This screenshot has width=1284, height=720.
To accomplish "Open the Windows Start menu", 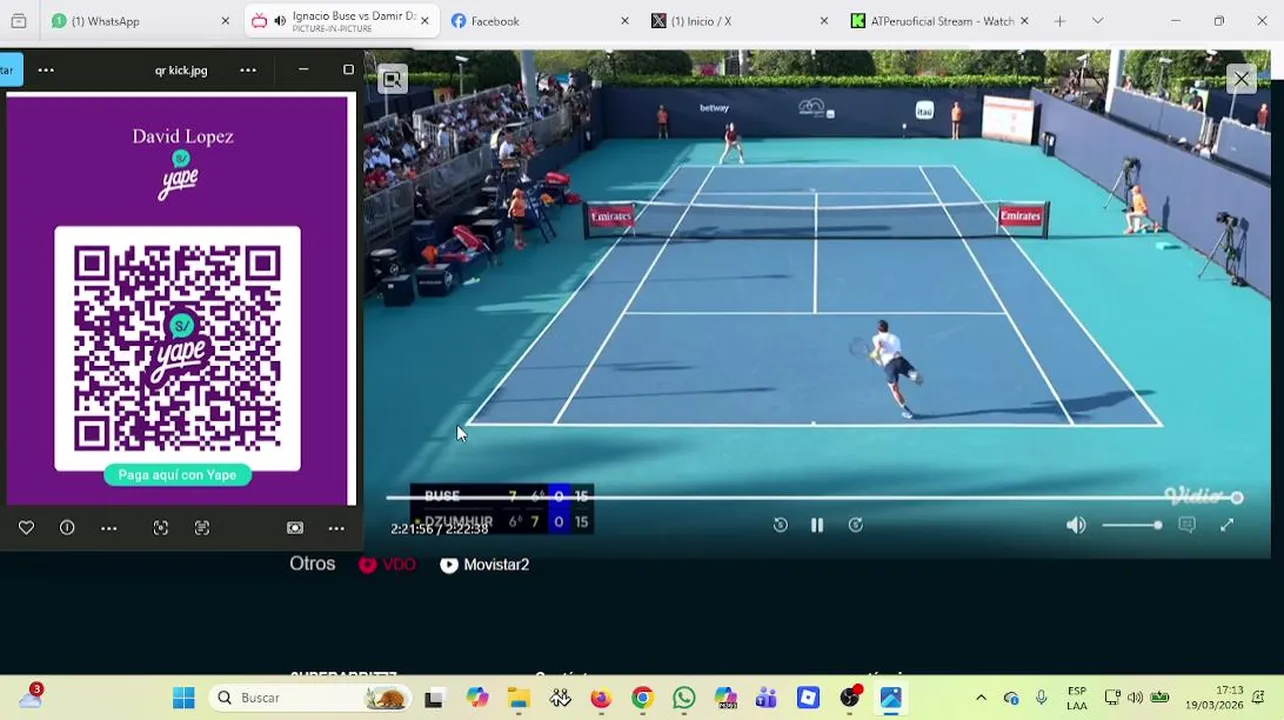I will [183, 698].
